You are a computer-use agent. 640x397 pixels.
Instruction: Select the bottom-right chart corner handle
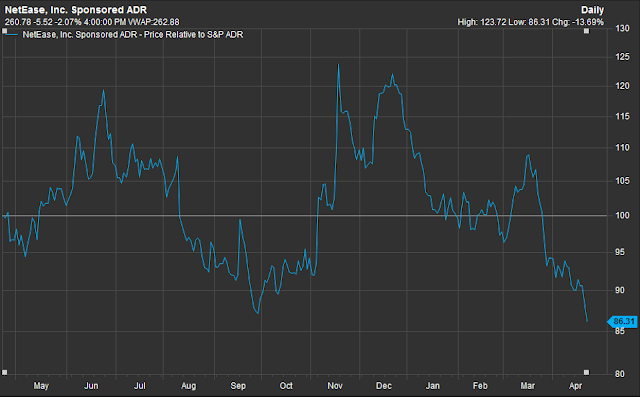tap(587, 372)
